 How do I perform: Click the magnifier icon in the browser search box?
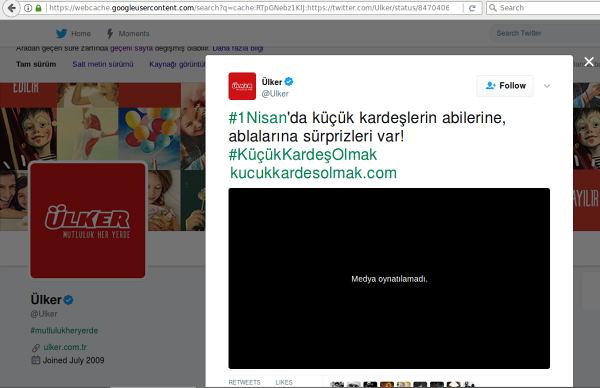coord(493,8)
